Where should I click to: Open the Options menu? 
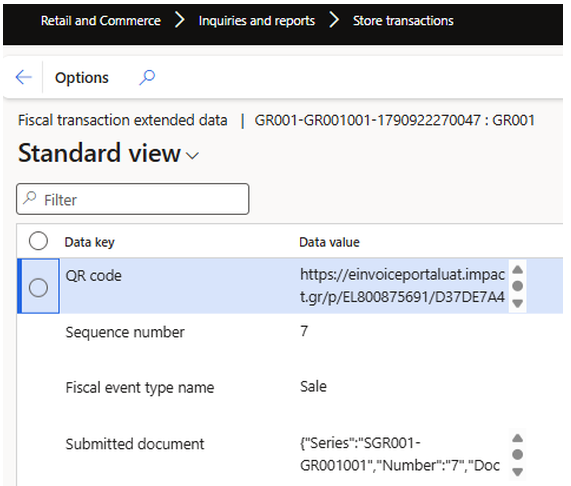(x=82, y=78)
